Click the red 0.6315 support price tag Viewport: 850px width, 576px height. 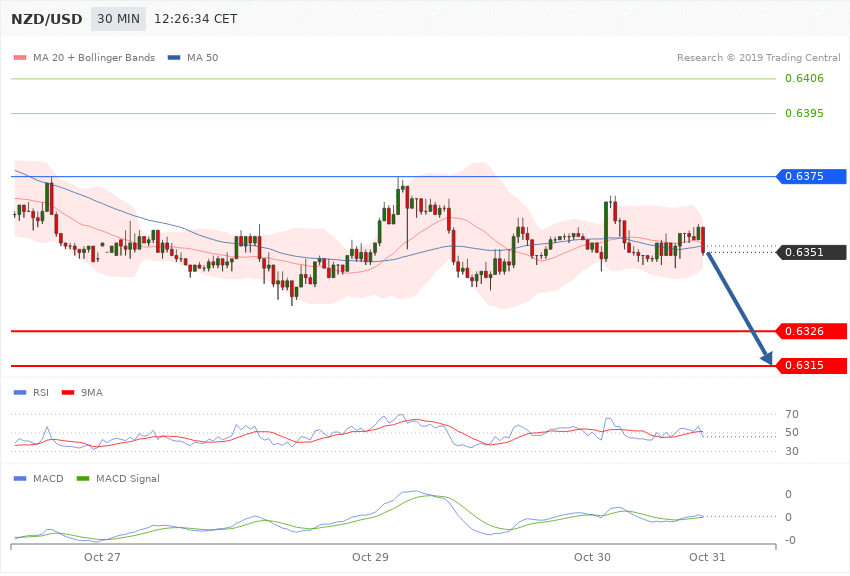(x=811, y=365)
